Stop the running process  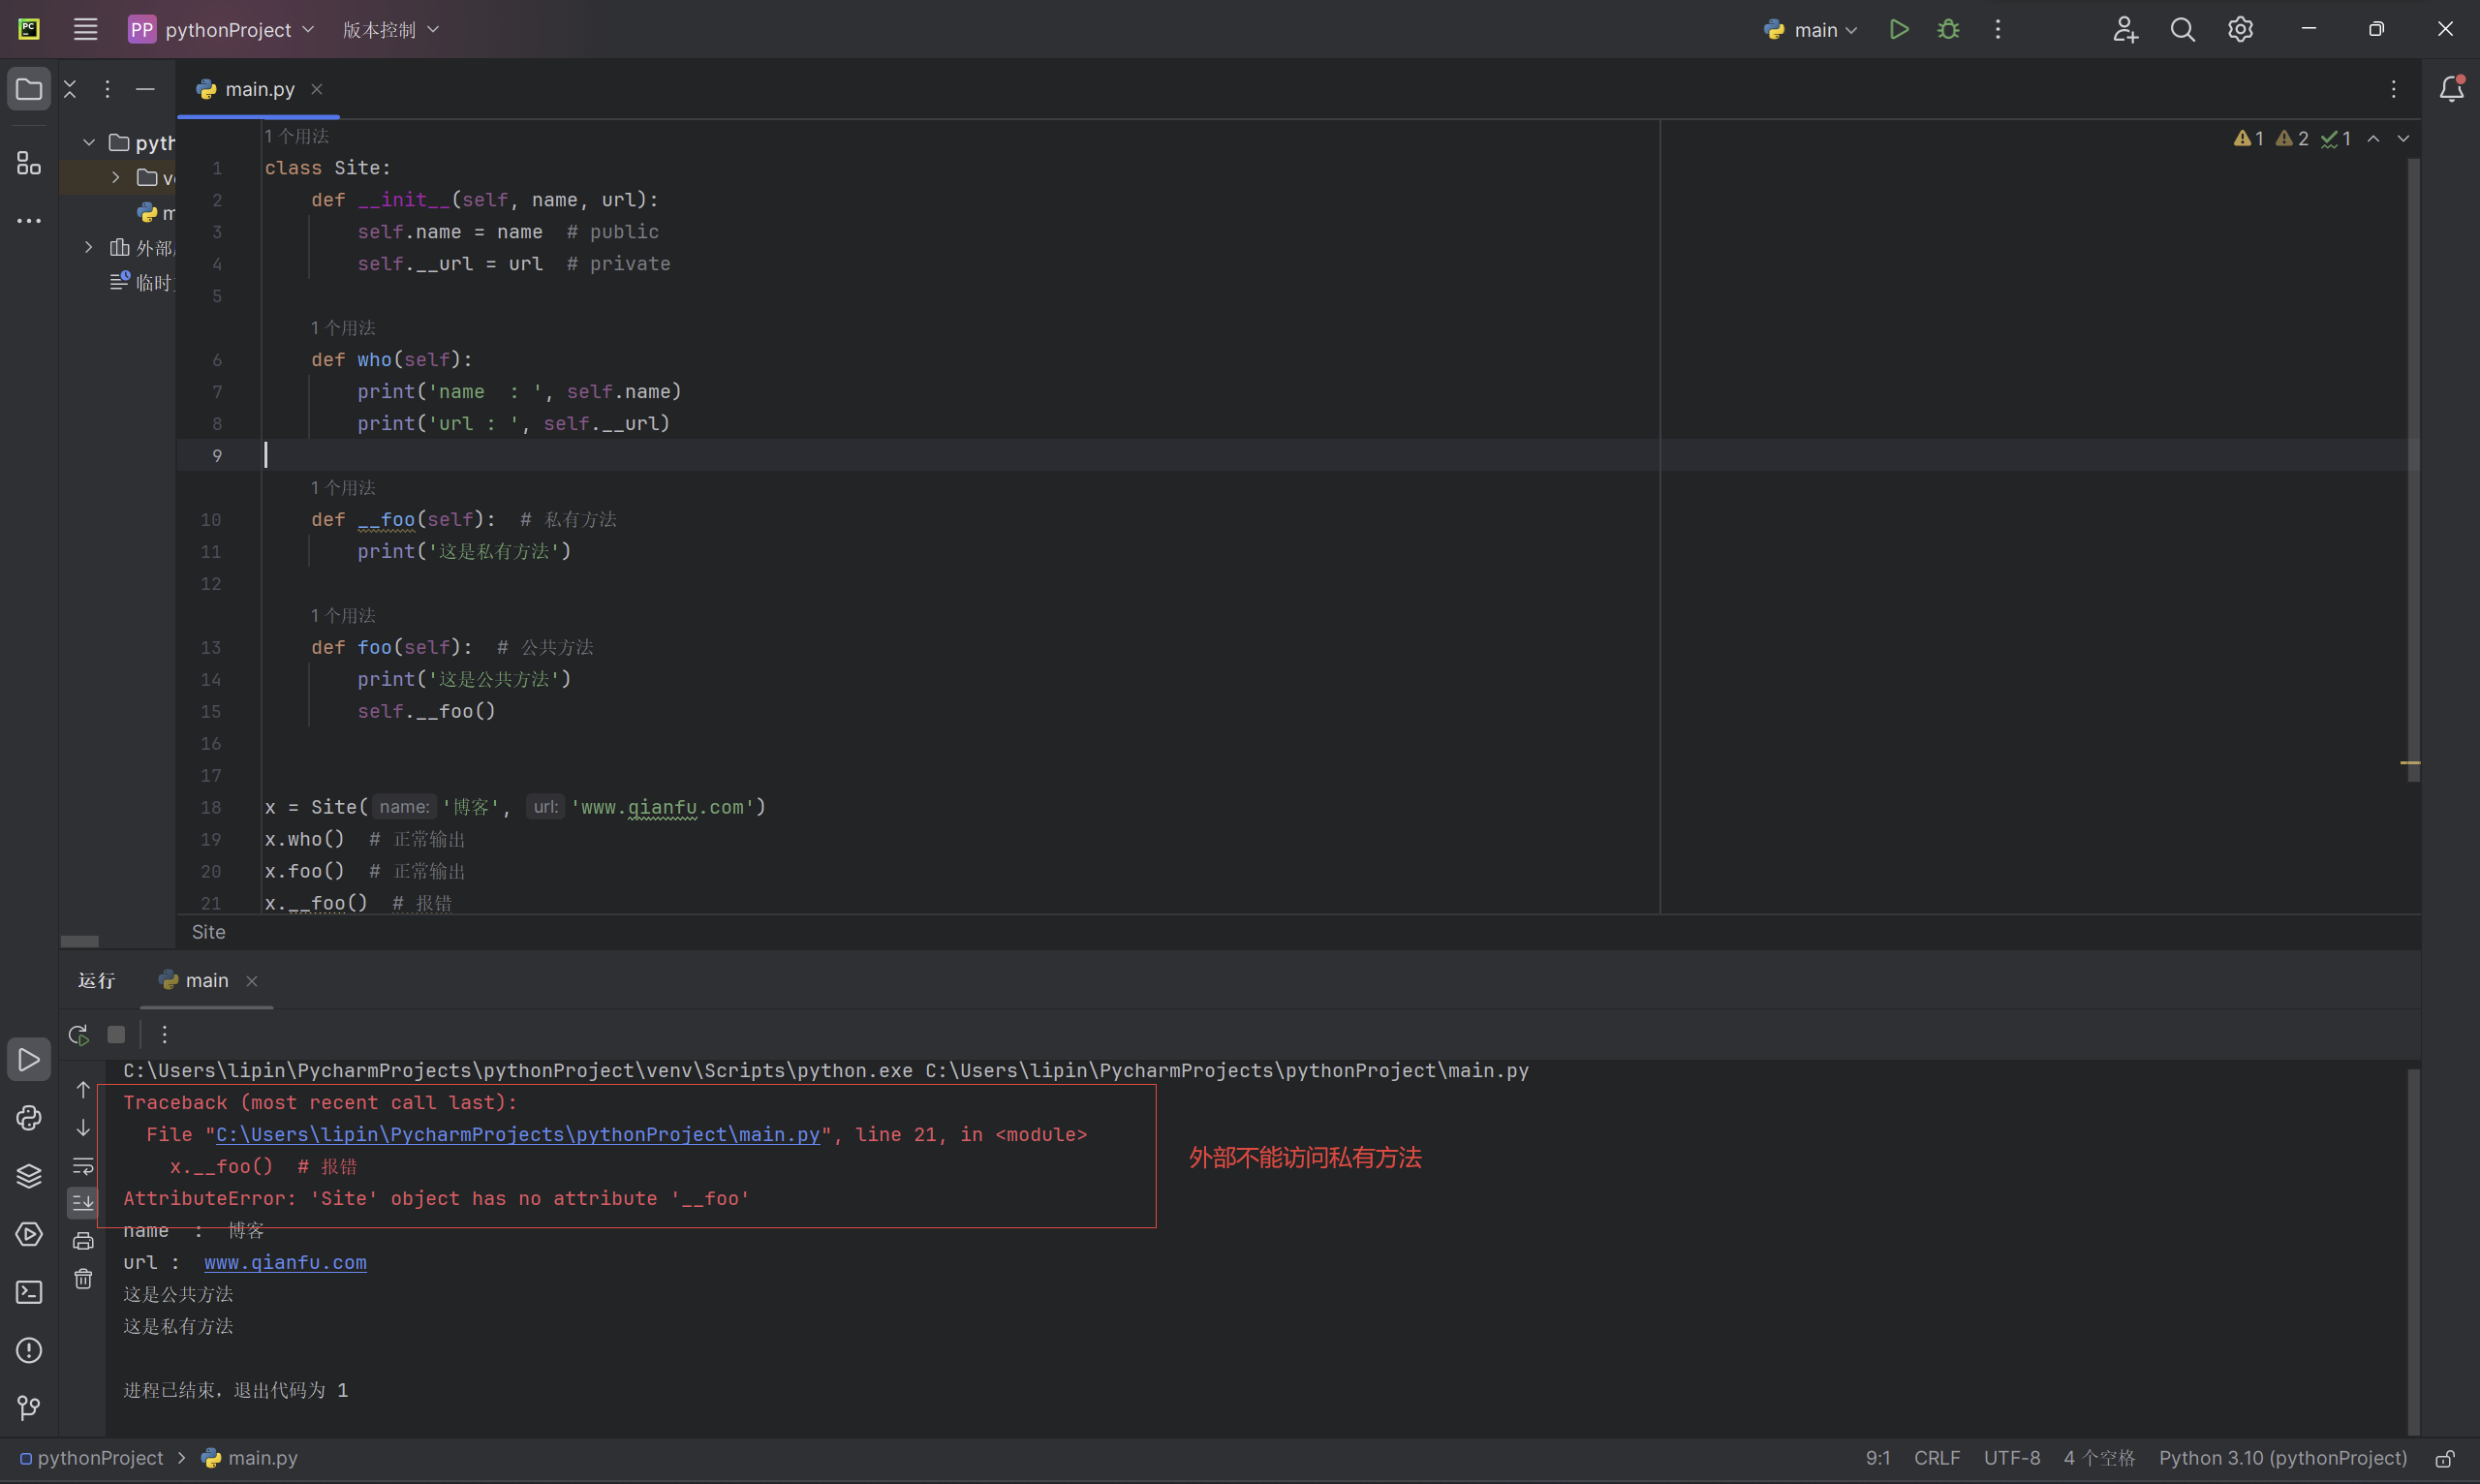pos(116,1034)
